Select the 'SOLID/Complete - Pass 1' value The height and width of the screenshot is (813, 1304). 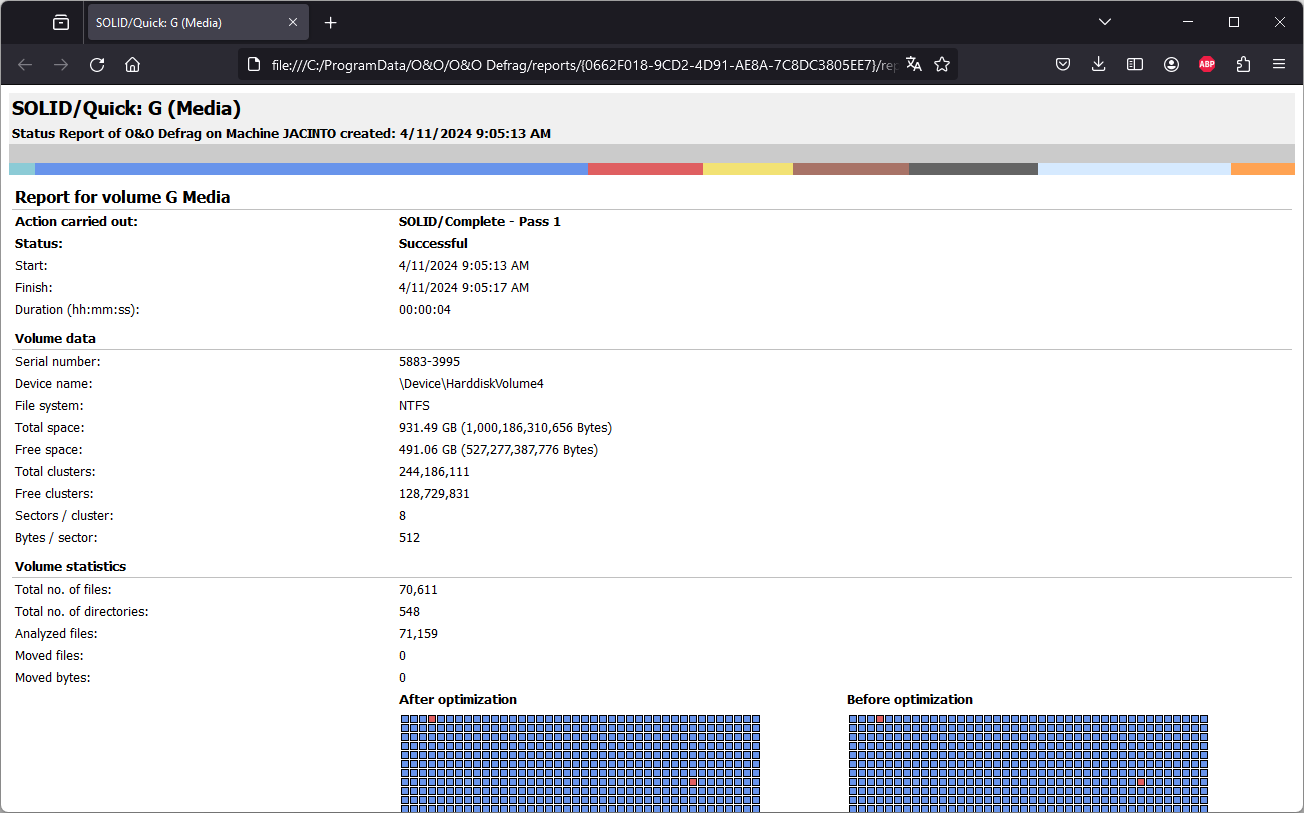(479, 221)
